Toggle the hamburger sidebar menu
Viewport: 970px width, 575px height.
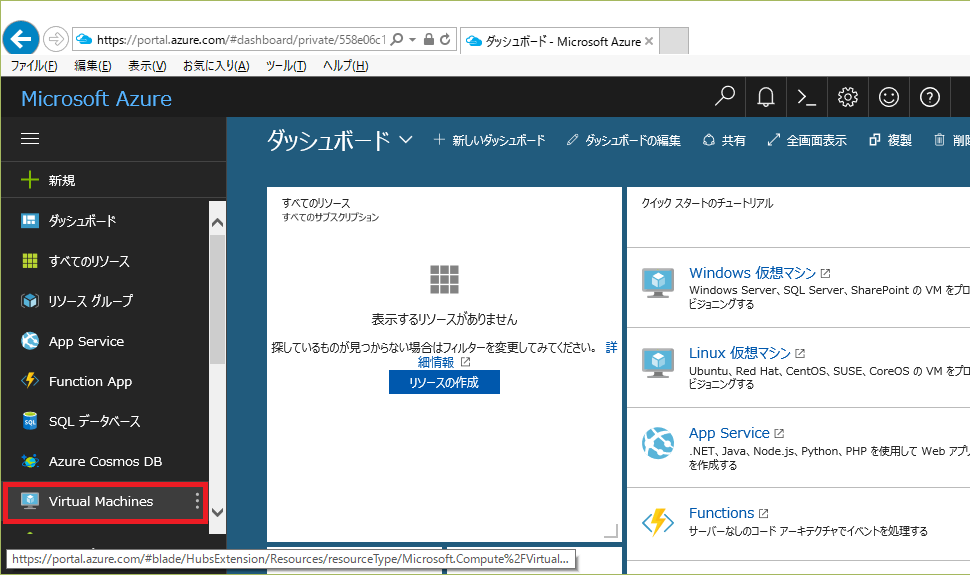coord(30,139)
